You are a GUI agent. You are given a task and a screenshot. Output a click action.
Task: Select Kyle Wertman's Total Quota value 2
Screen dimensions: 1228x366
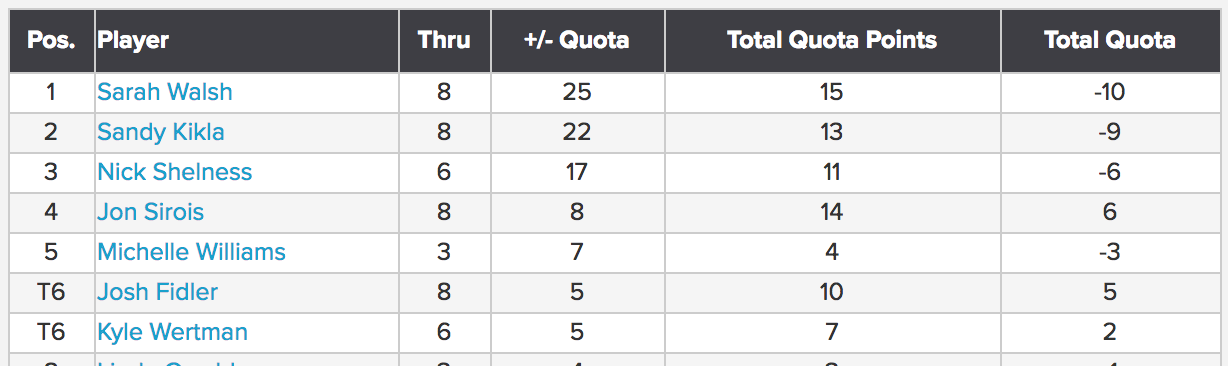coord(1110,332)
